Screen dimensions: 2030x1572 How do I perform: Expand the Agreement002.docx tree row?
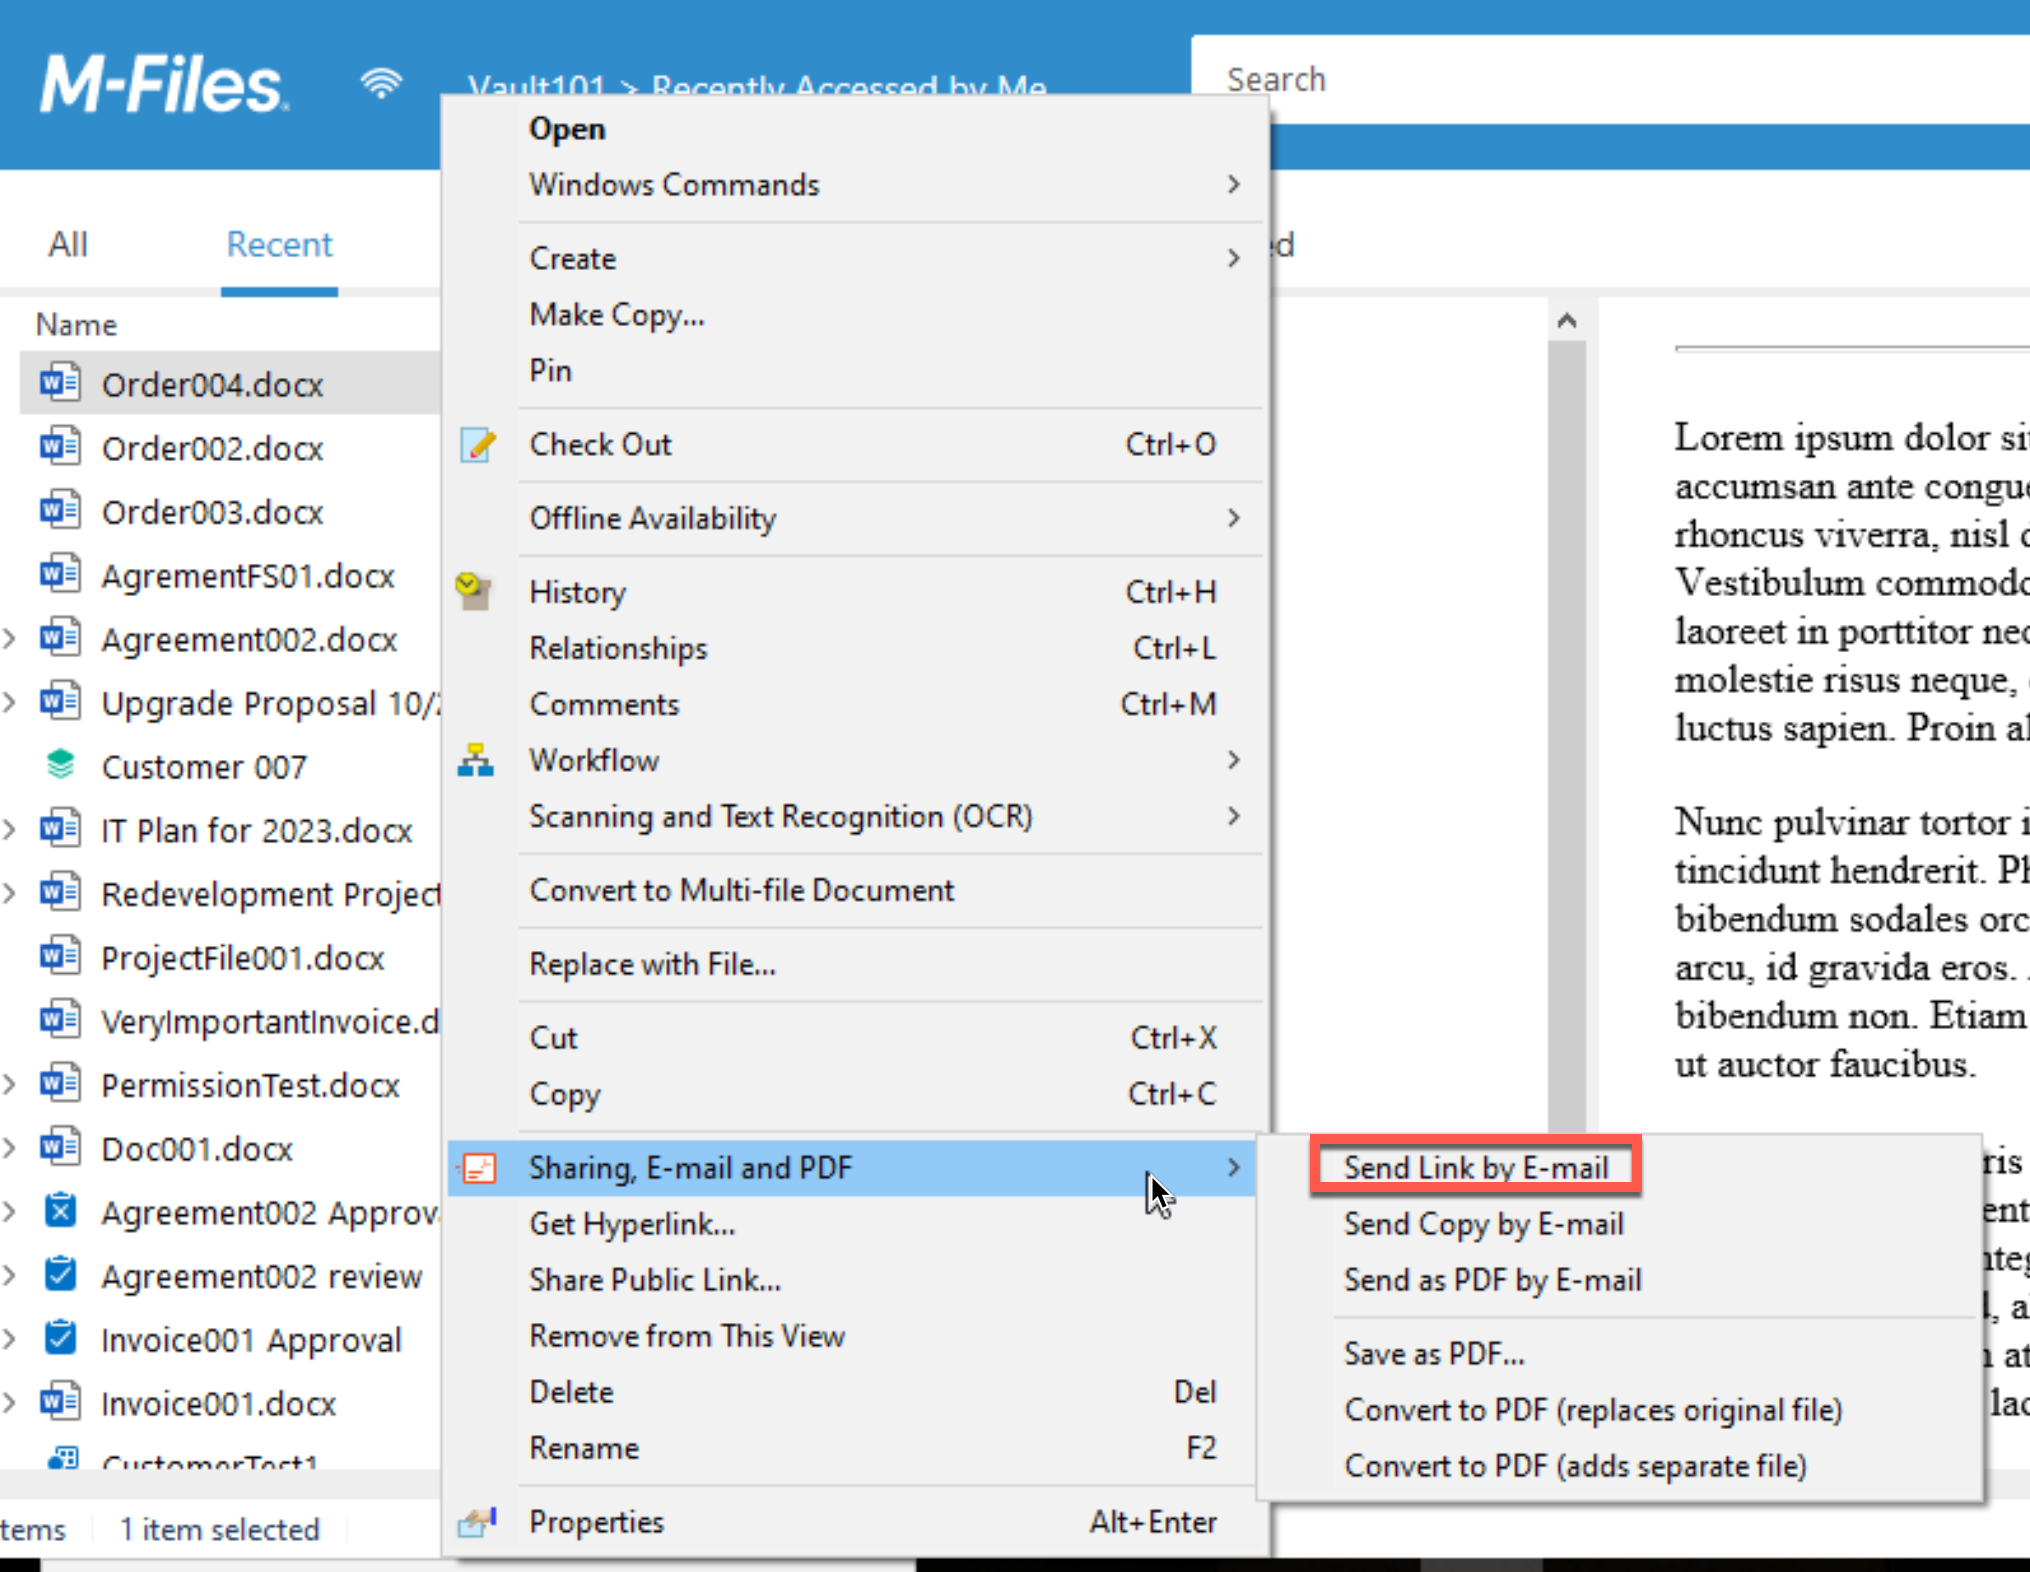(x=10, y=638)
